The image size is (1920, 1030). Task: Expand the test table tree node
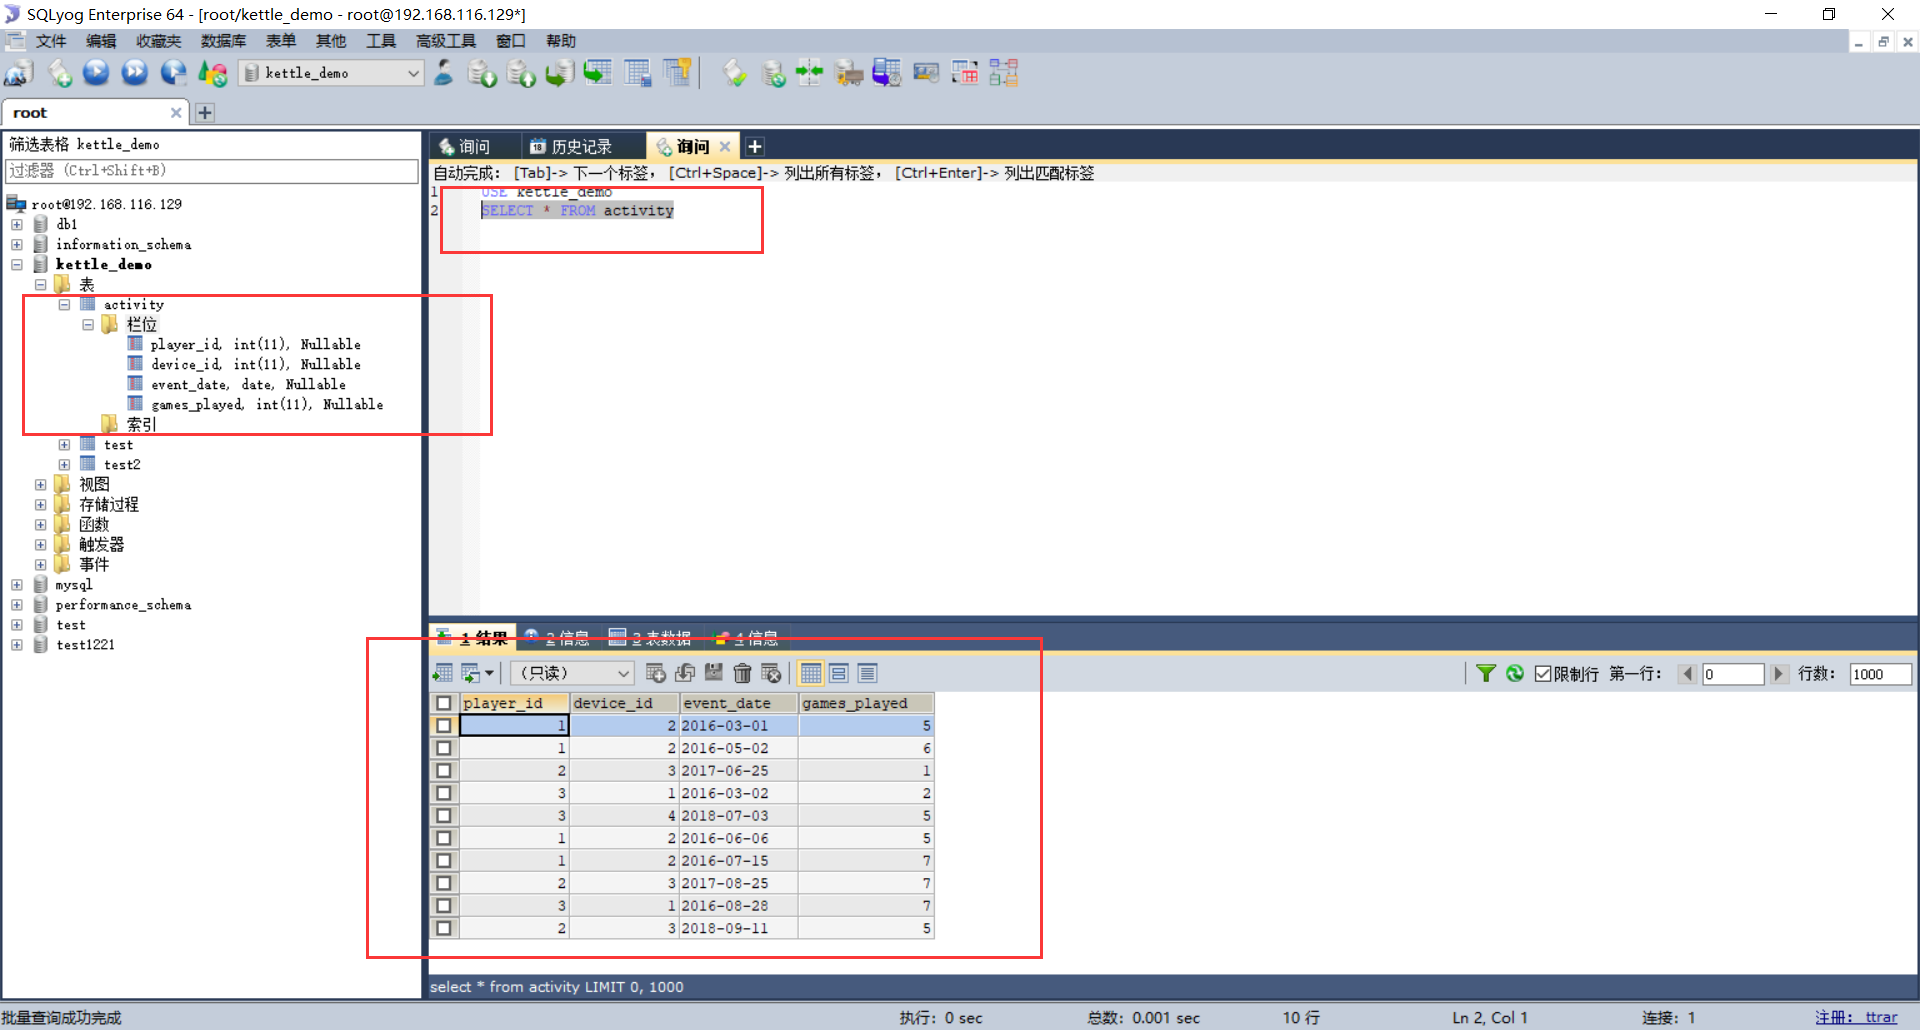click(x=65, y=444)
